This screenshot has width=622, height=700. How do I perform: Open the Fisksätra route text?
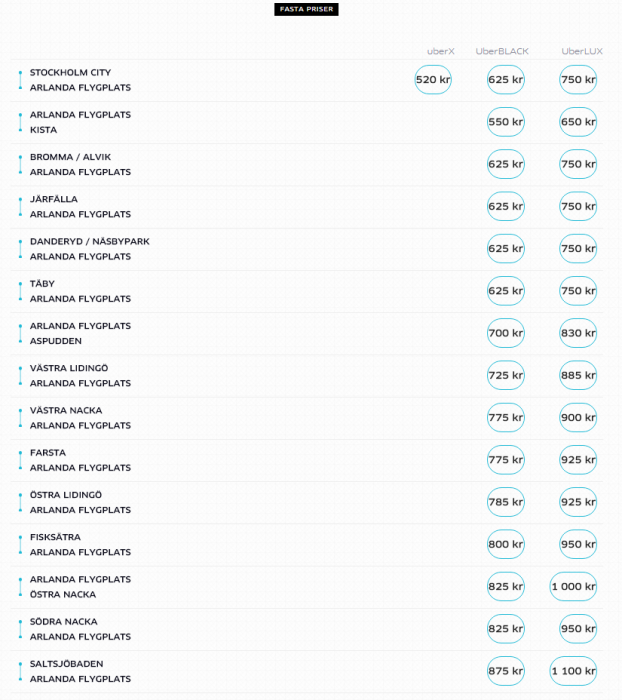click(x=55, y=537)
